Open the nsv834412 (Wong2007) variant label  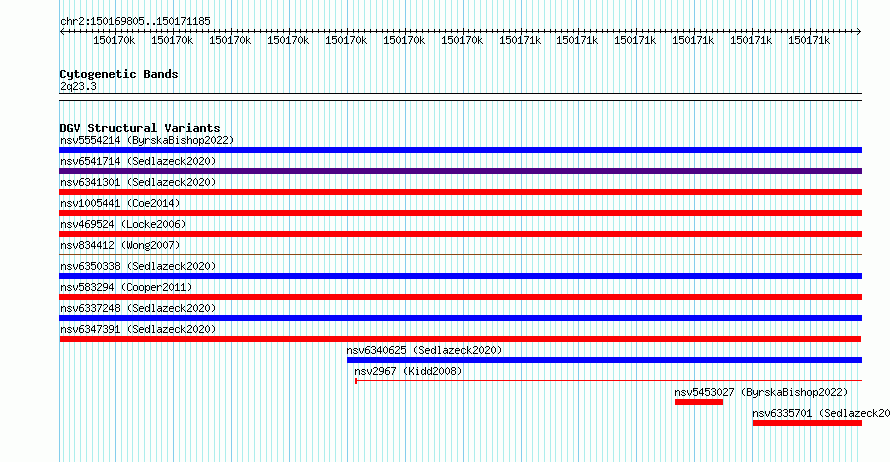pos(120,245)
